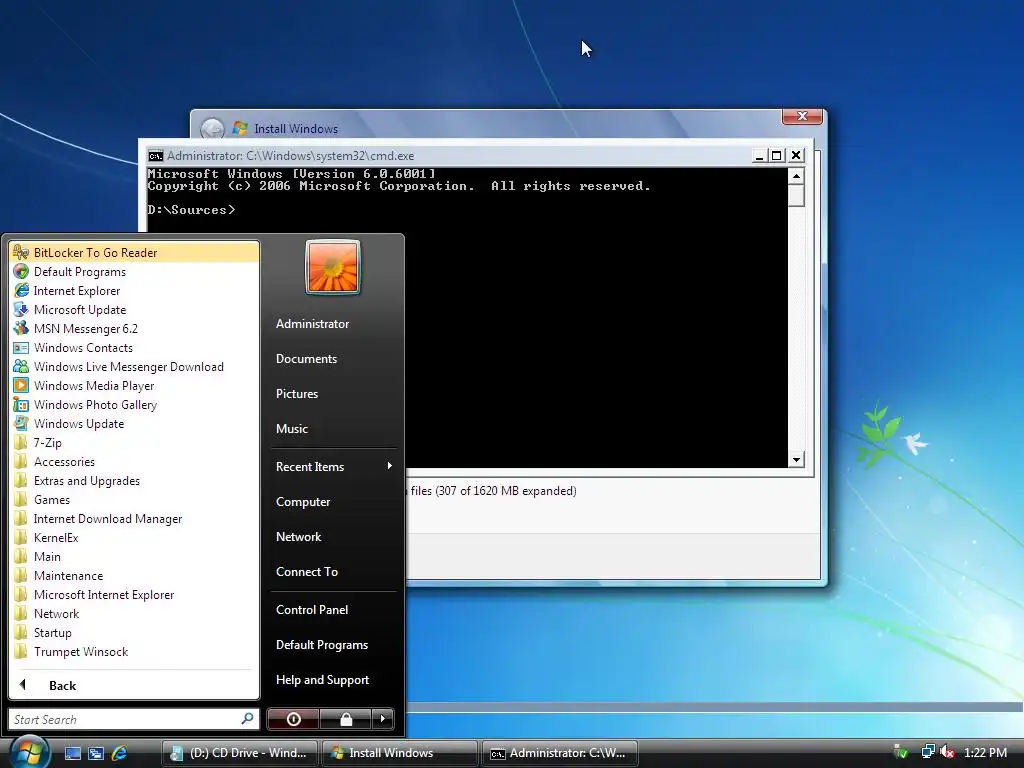The height and width of the screenshot is (768, 1024).
Task: Open the shutdown options arrow menu
Action: click(383, 719)
